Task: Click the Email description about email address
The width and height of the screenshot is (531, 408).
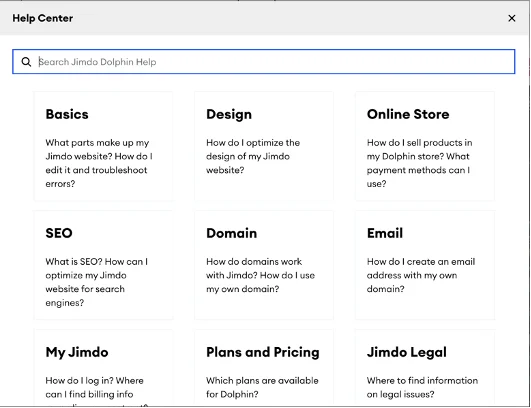Action: 421,275
